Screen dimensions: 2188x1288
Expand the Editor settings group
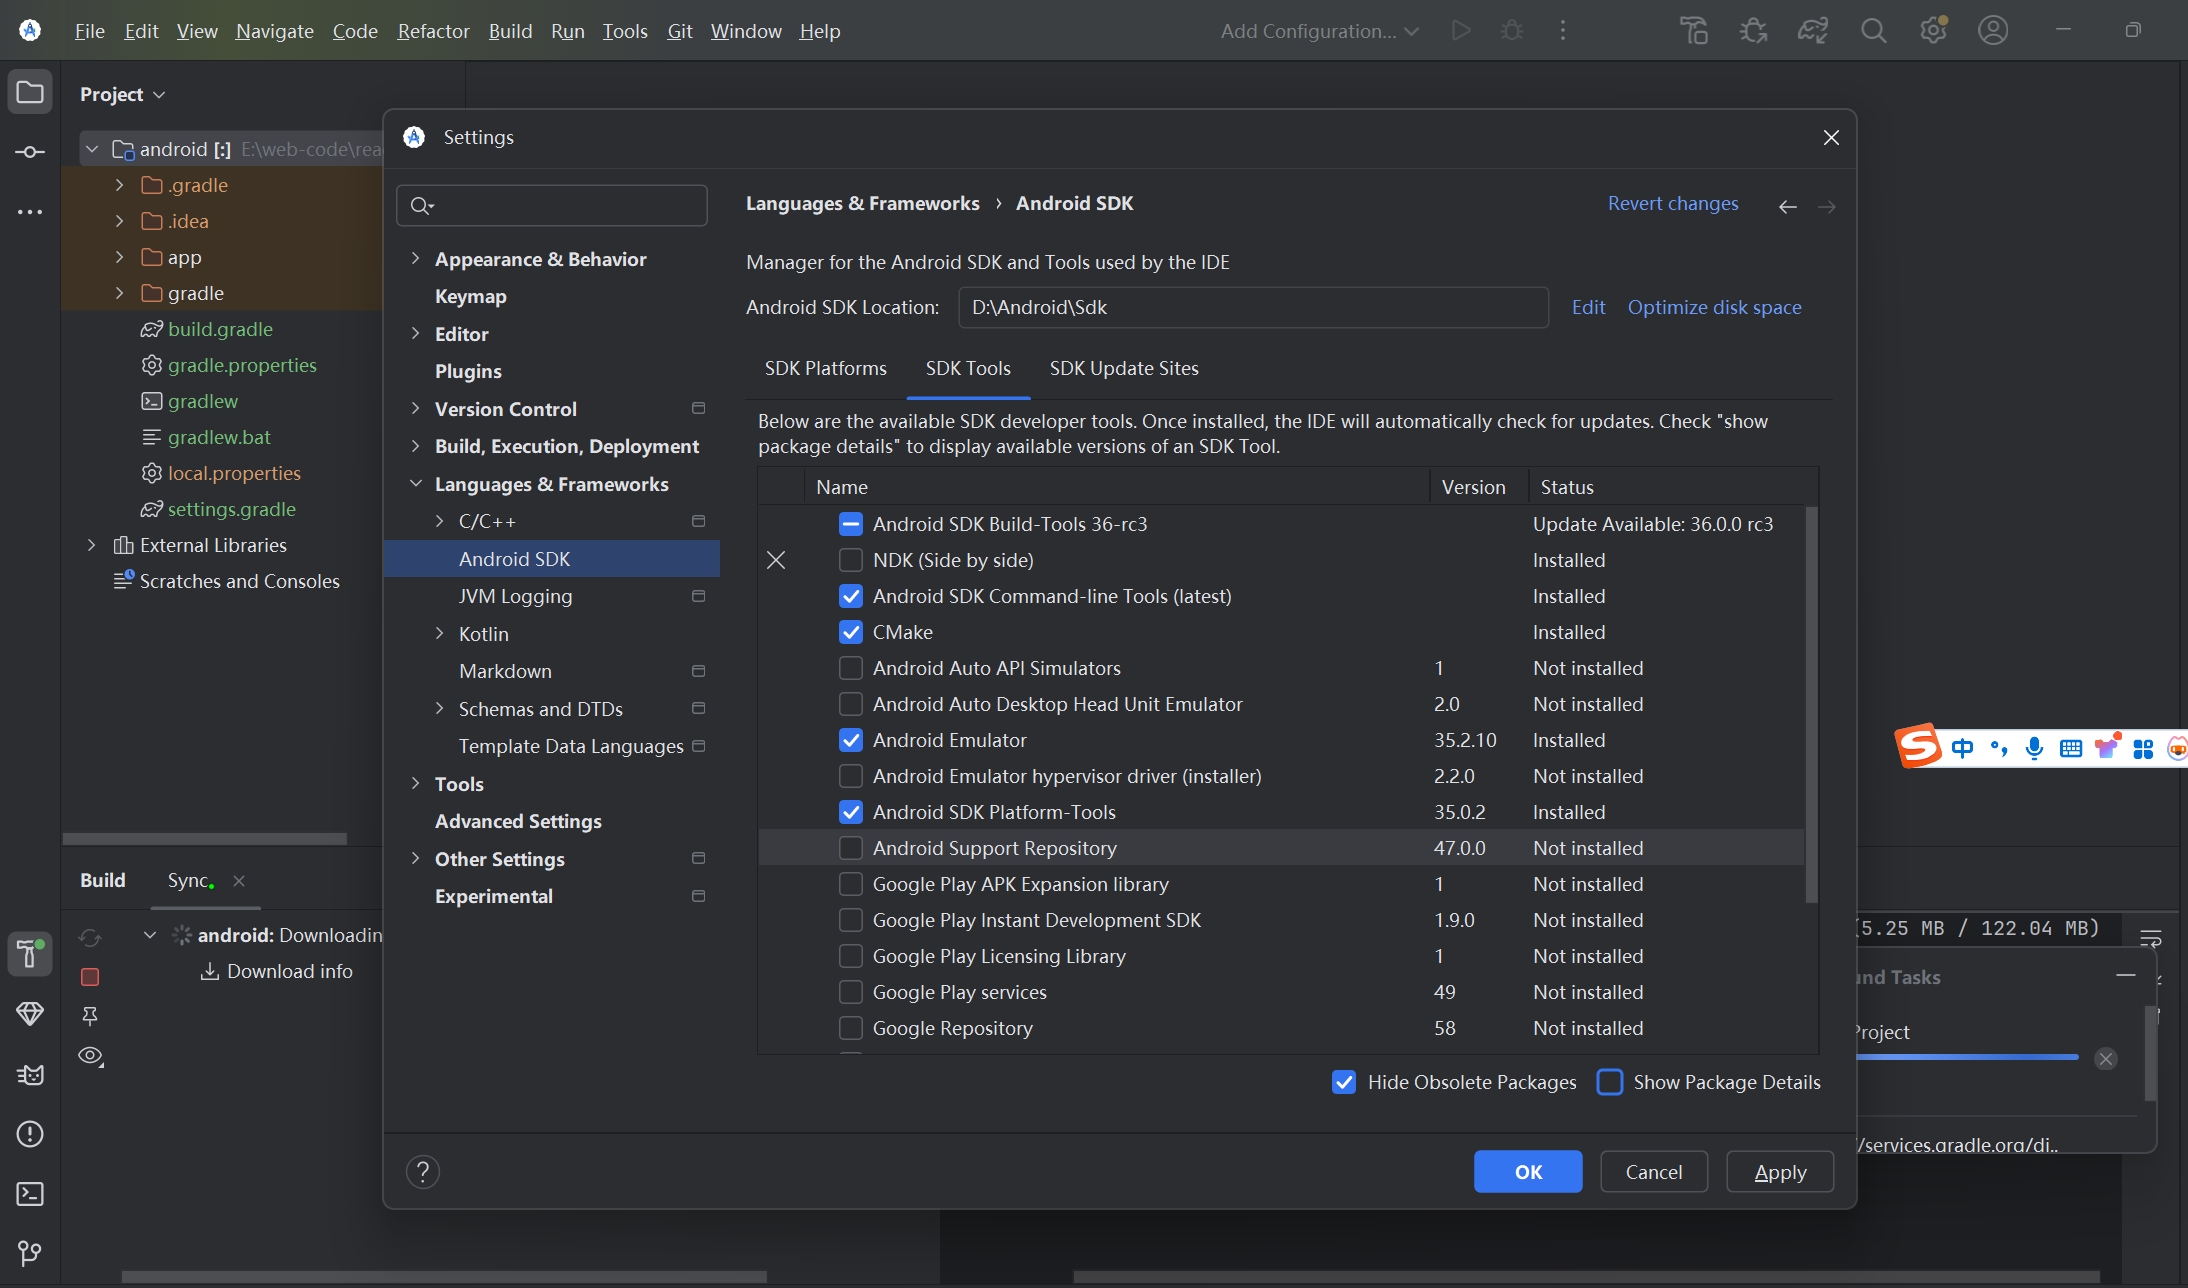pyautogui.click(x=416, y=334)
